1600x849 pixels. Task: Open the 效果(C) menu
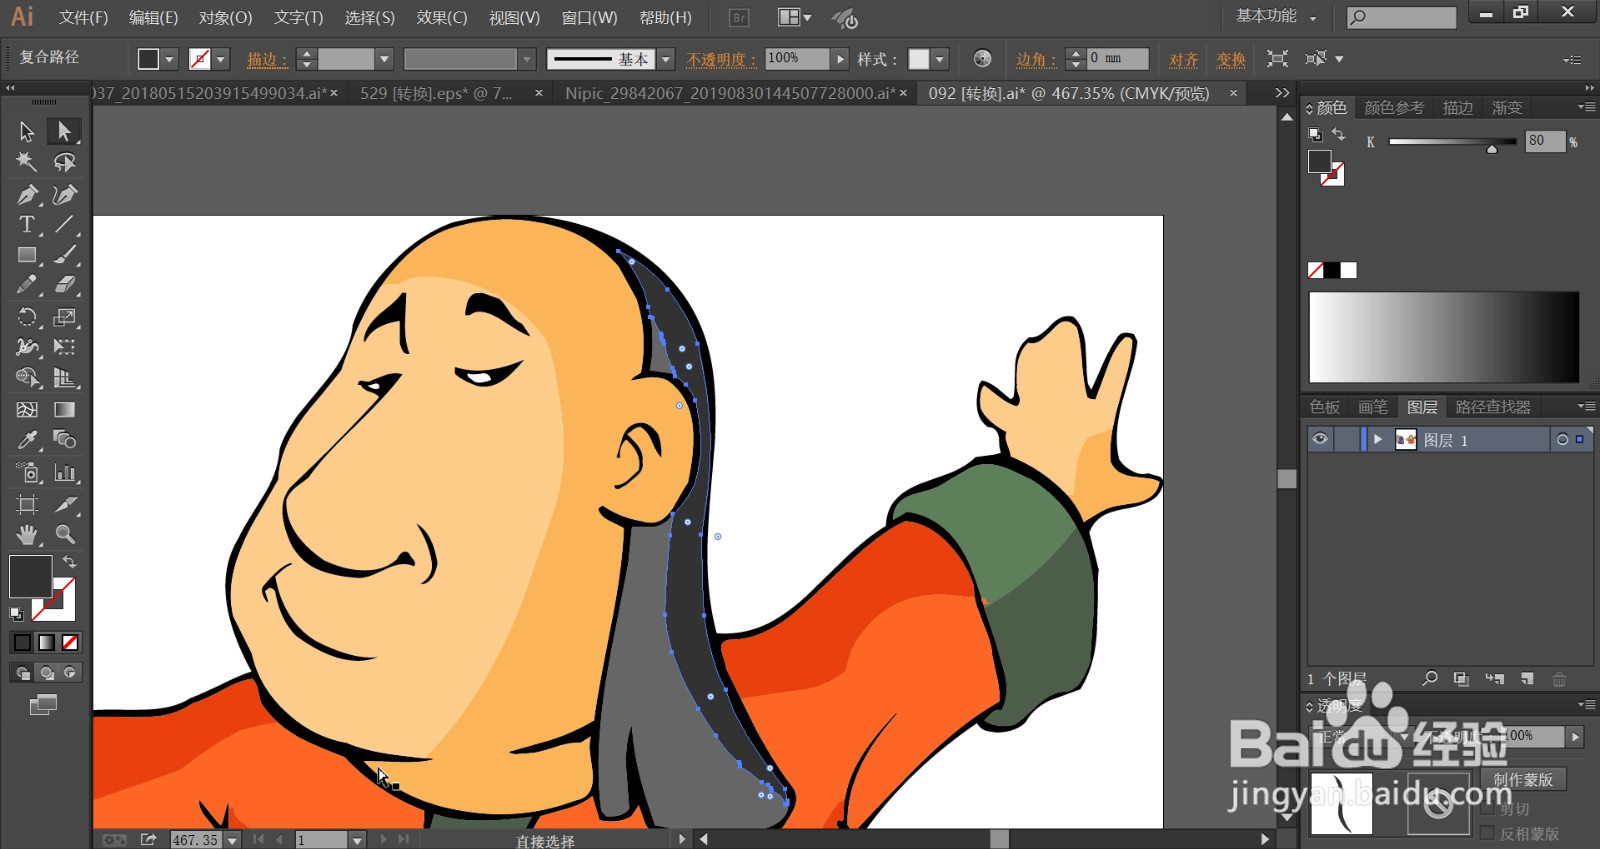click(x=442, y=18)
